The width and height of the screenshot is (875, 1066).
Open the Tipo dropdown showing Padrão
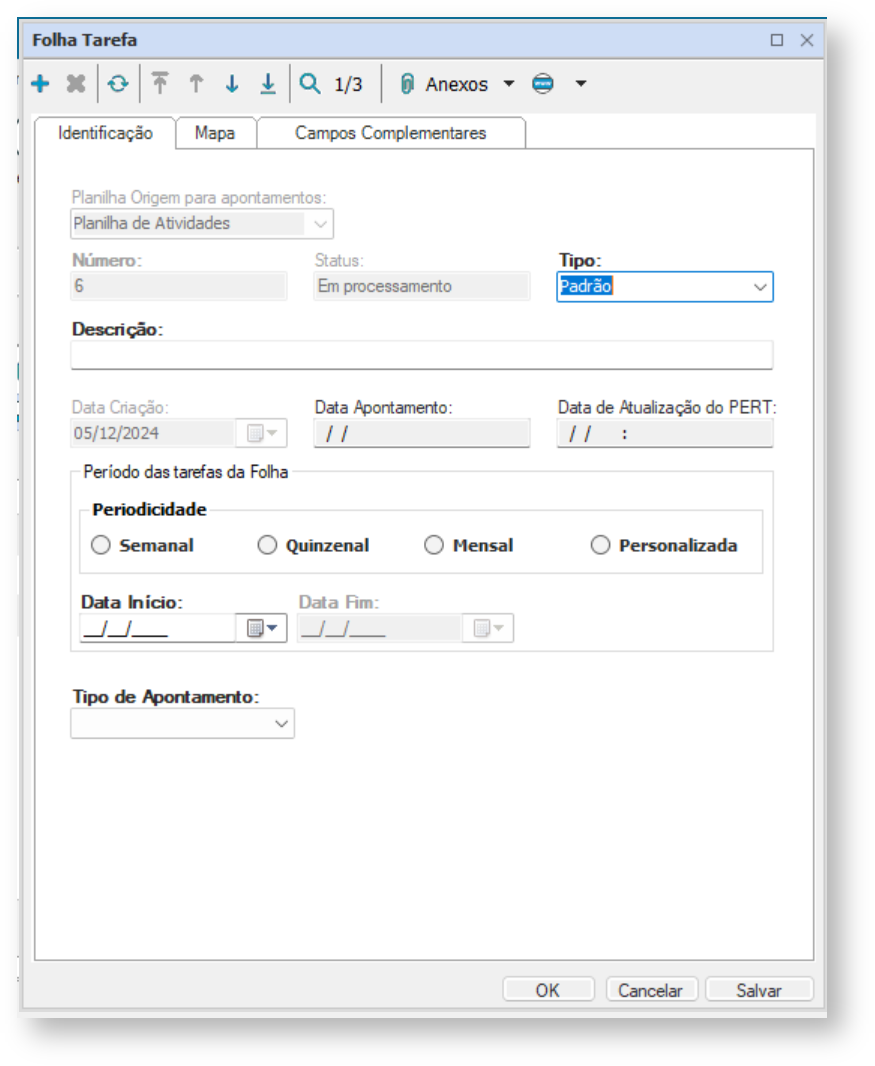click(760, 287)
